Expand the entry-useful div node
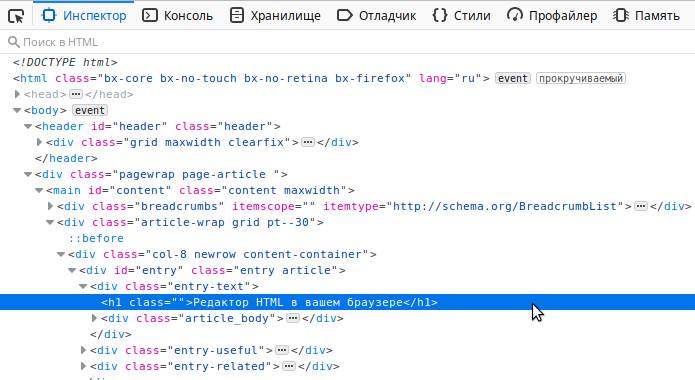The image size is (695, 380). click(83, 350)
